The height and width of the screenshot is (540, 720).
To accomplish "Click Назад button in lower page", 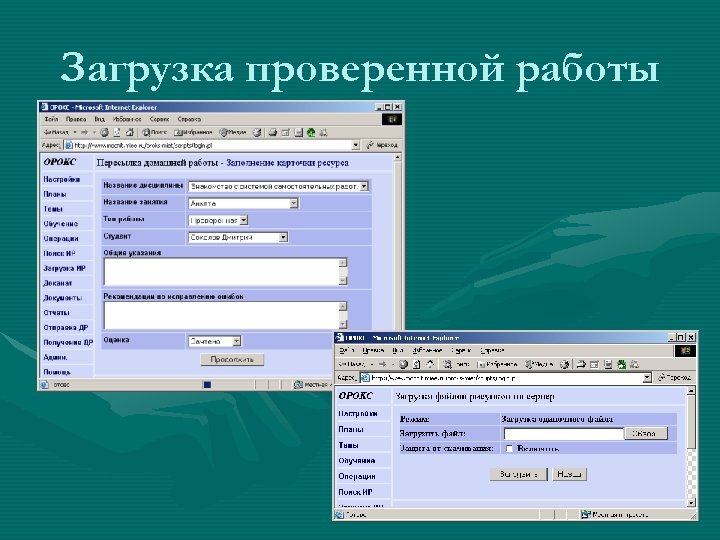I will tap(569, 474).
